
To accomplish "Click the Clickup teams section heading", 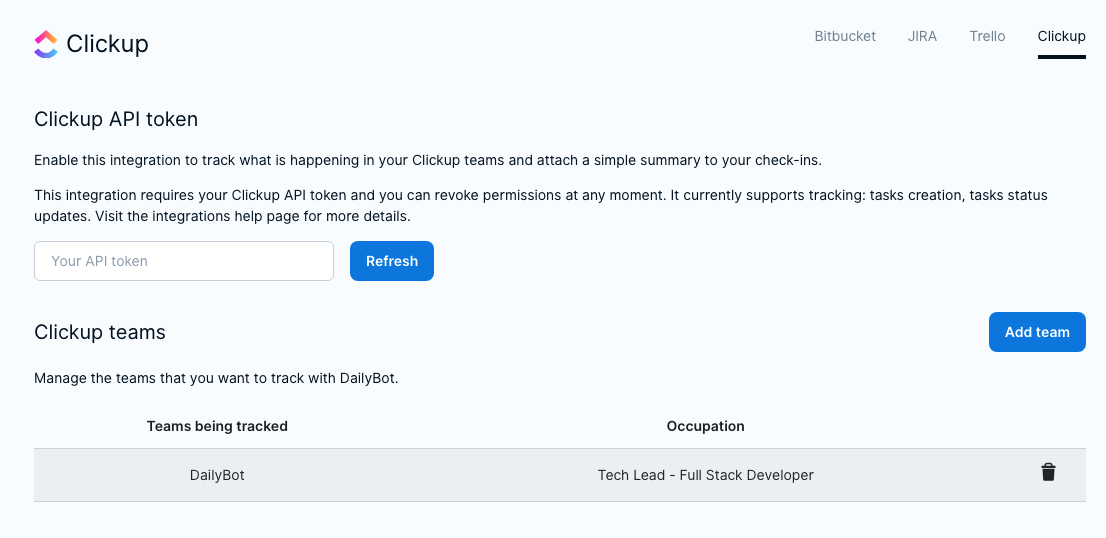I will click(x=100, y=332).
